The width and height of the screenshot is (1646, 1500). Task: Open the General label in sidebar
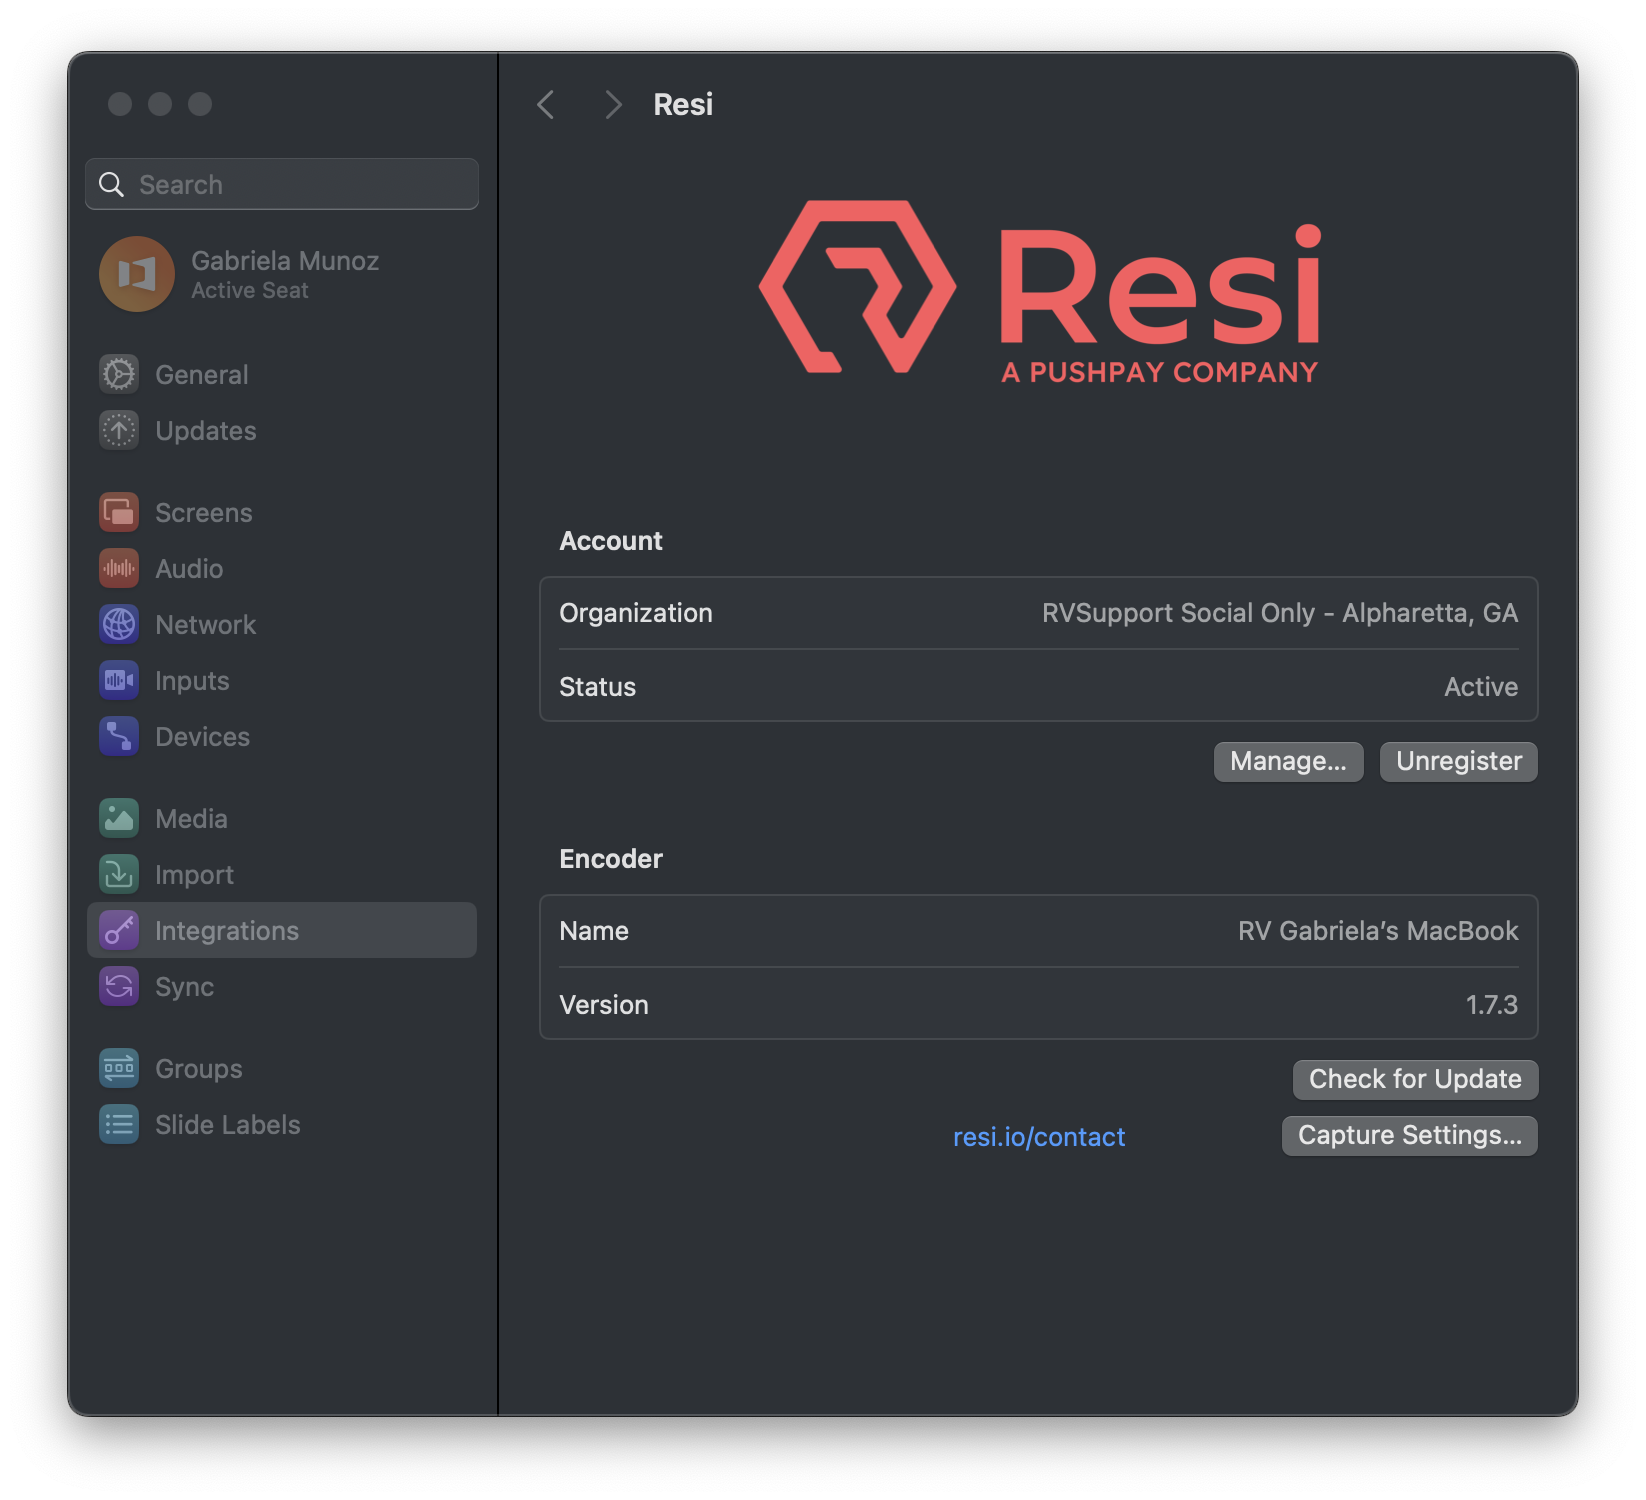pos(202,374)
